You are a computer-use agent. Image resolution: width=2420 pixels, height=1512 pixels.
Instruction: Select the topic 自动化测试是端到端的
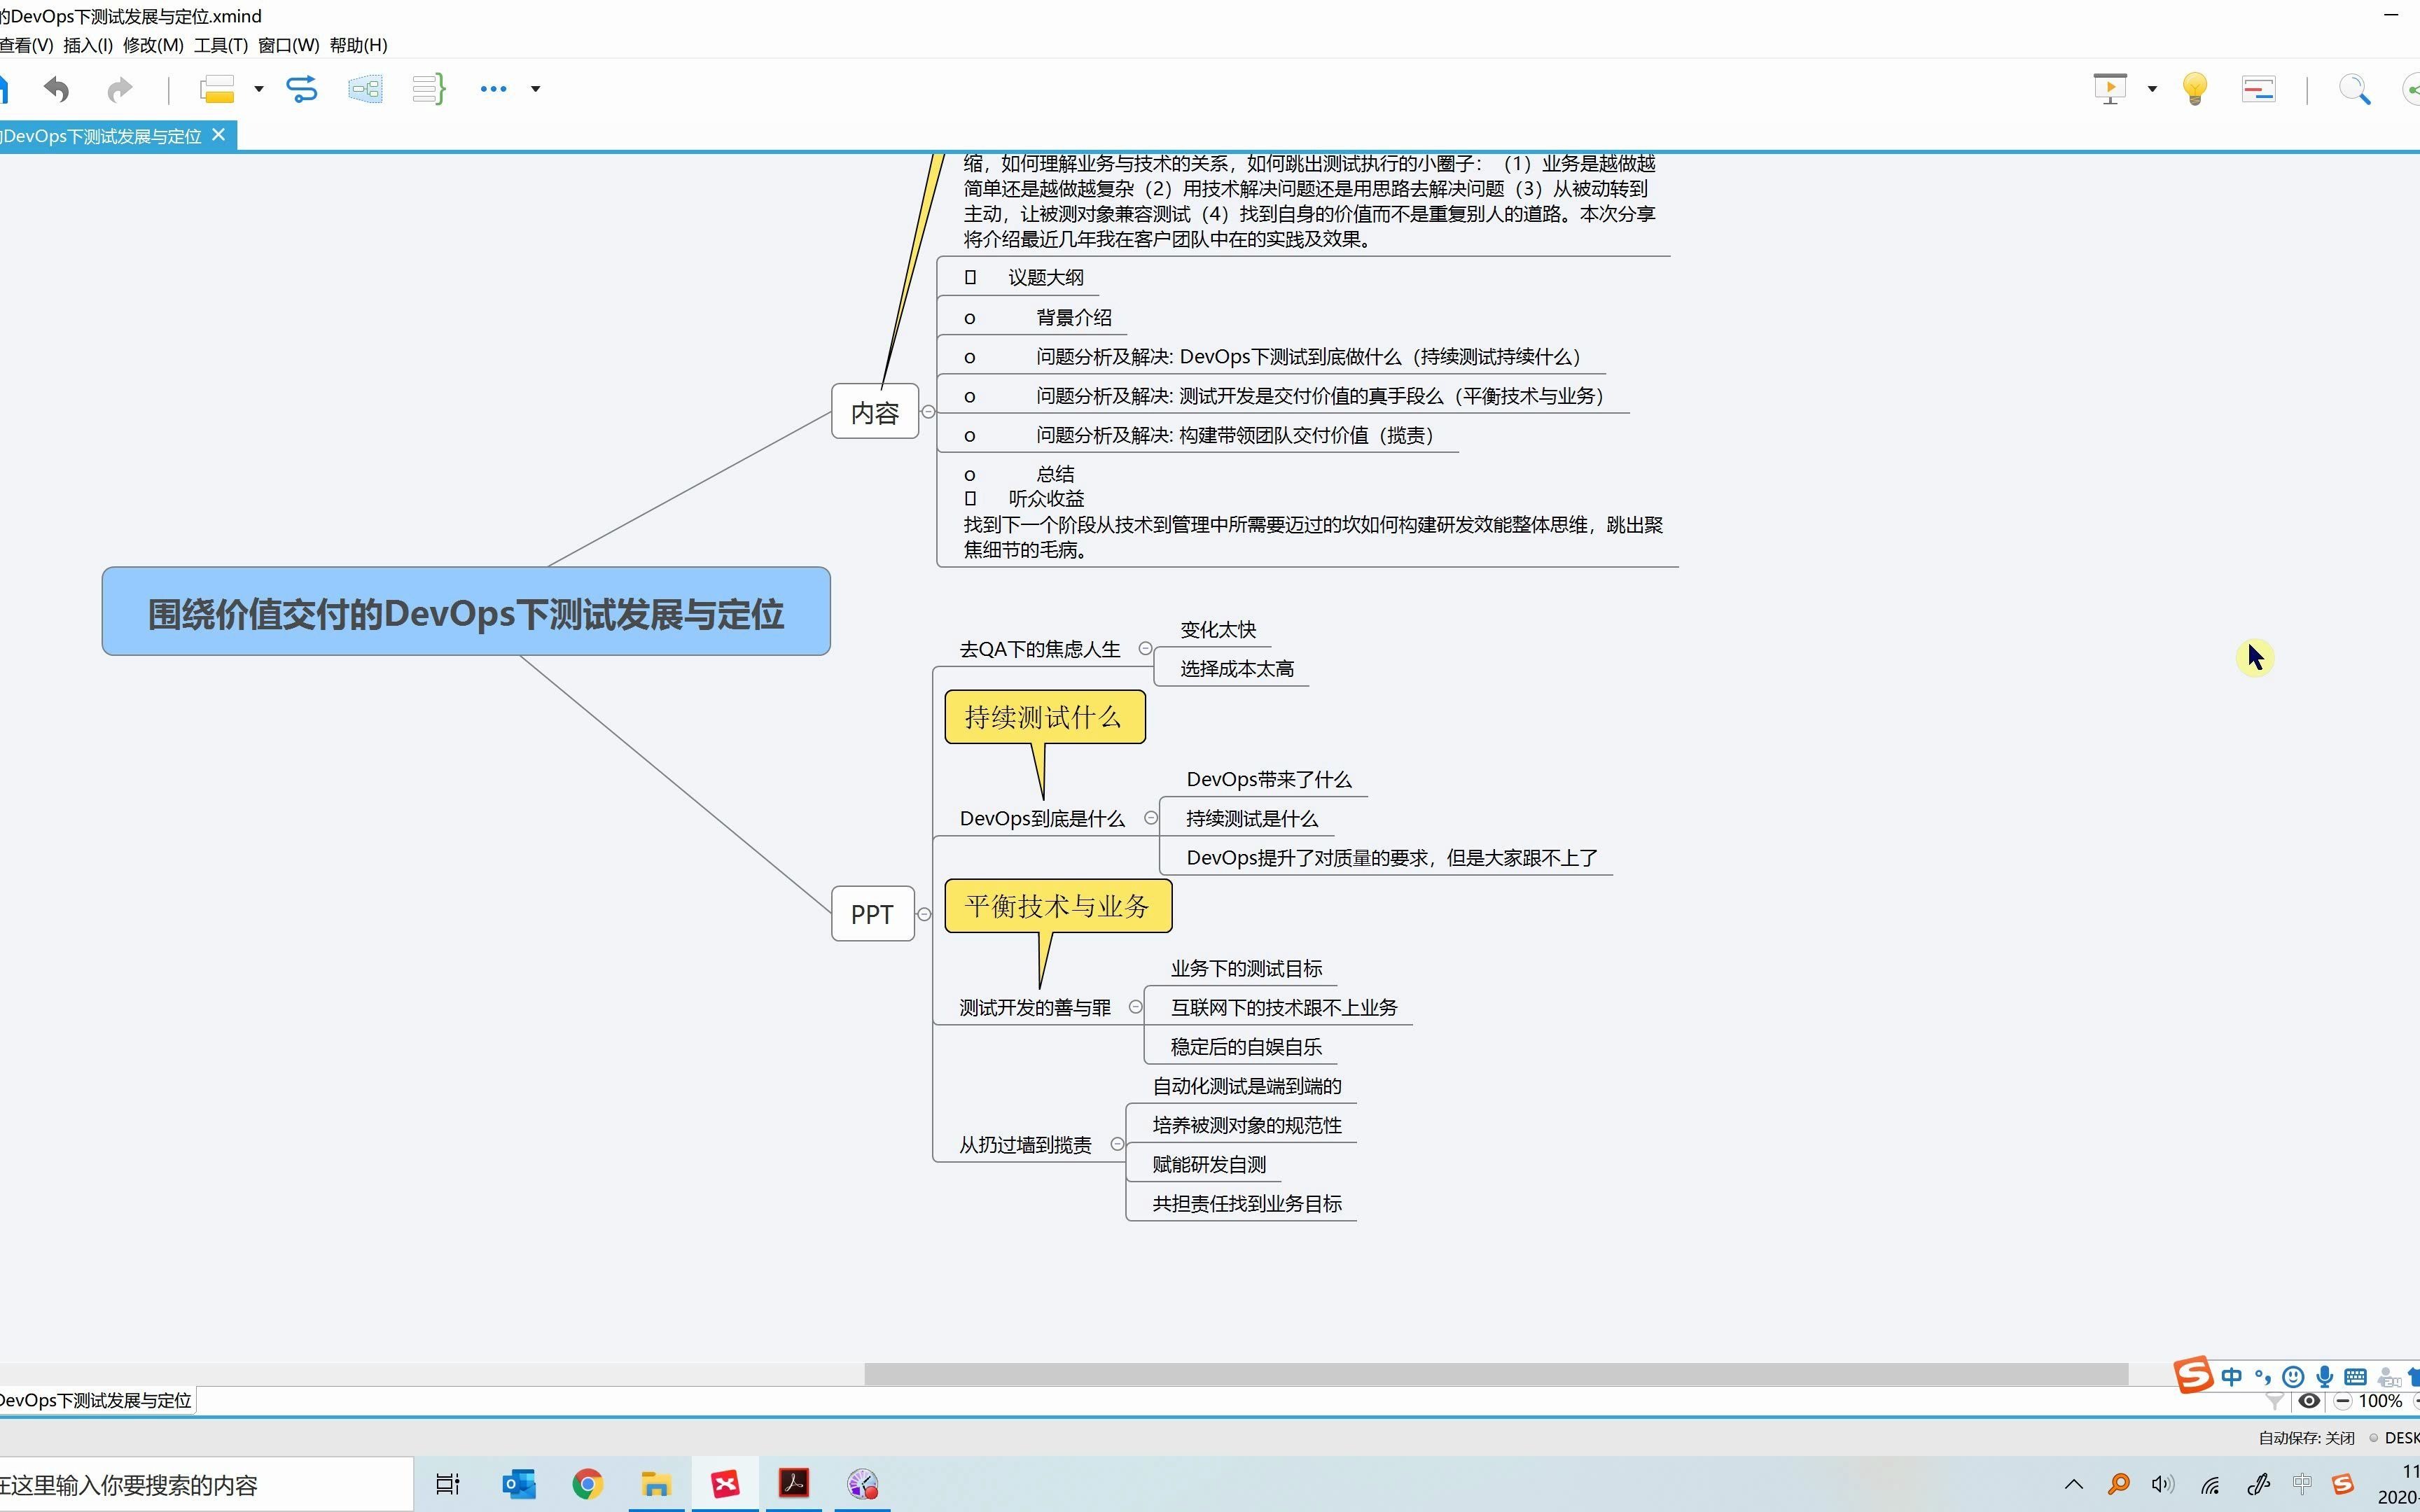[1247, 1086]
